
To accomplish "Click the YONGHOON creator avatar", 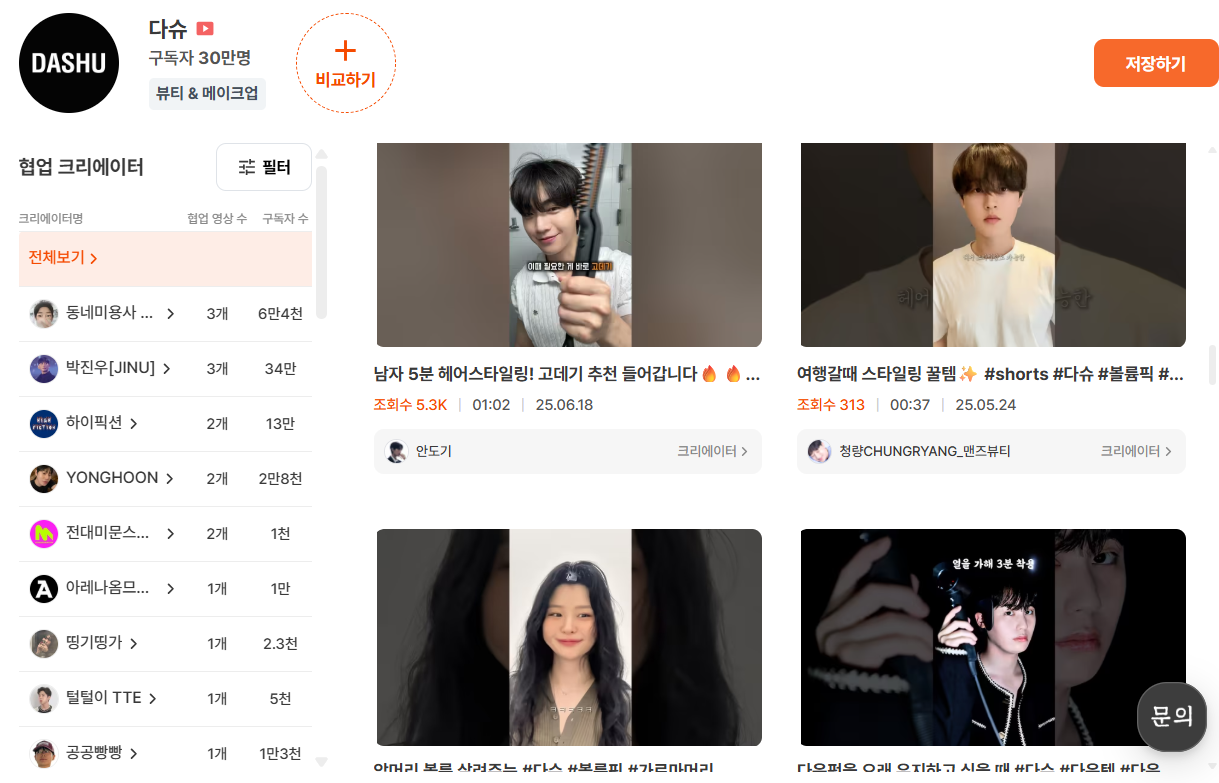I will (44, 479).
